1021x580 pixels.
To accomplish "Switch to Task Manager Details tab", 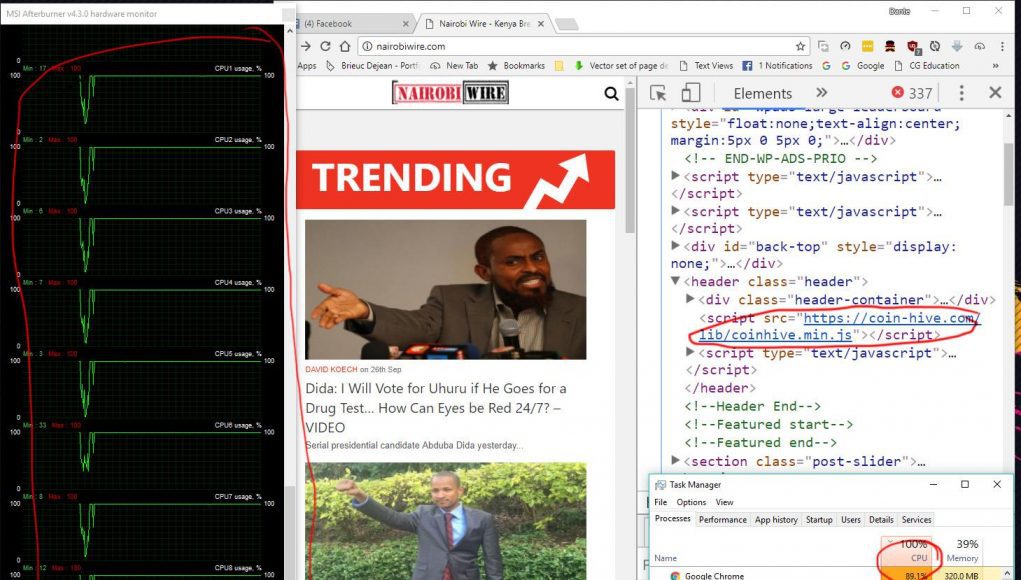I will click(x=880, y=519).
